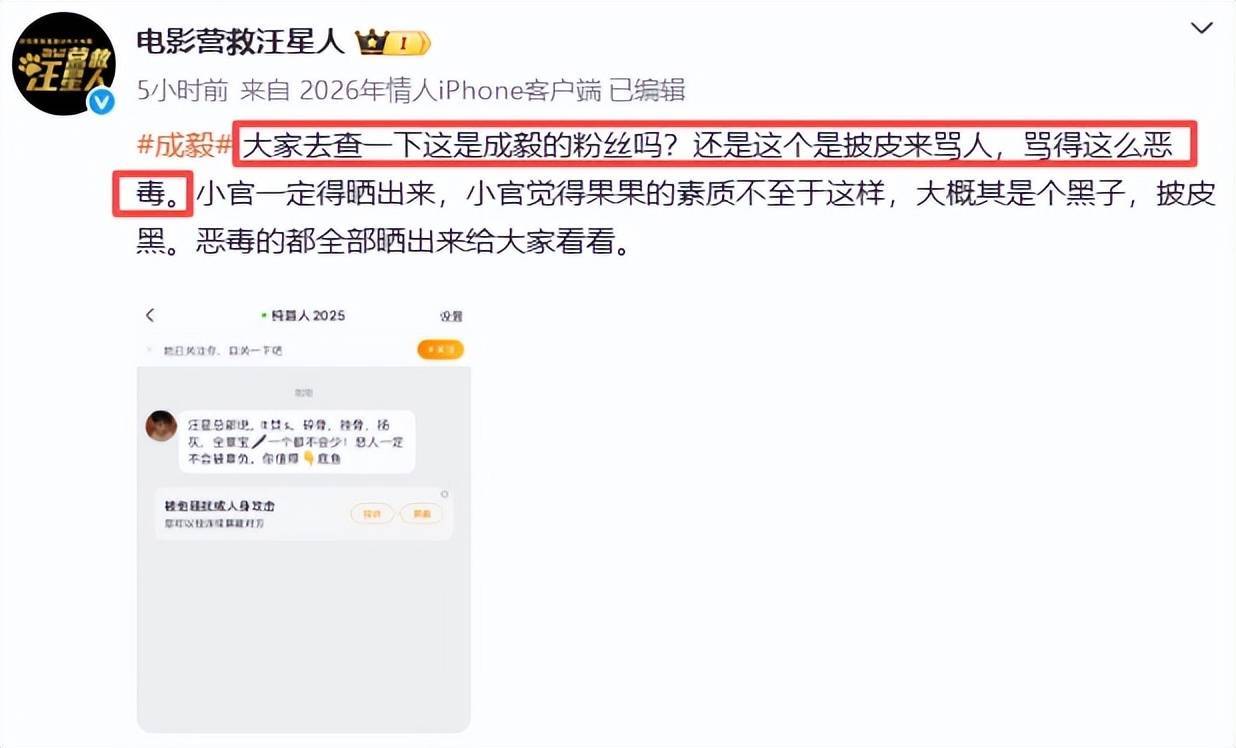This screenshot has height=748, width=1236.
Task: Close the harassment warning card
Action: point(445,494)
